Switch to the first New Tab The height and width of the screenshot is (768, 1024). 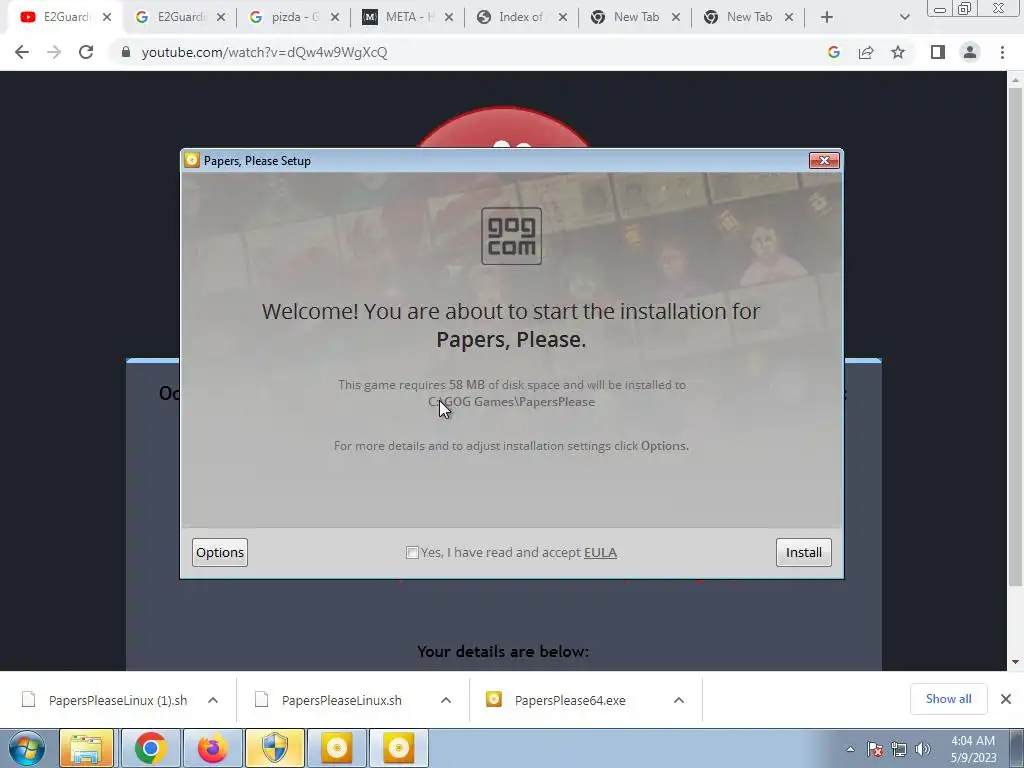635,17
